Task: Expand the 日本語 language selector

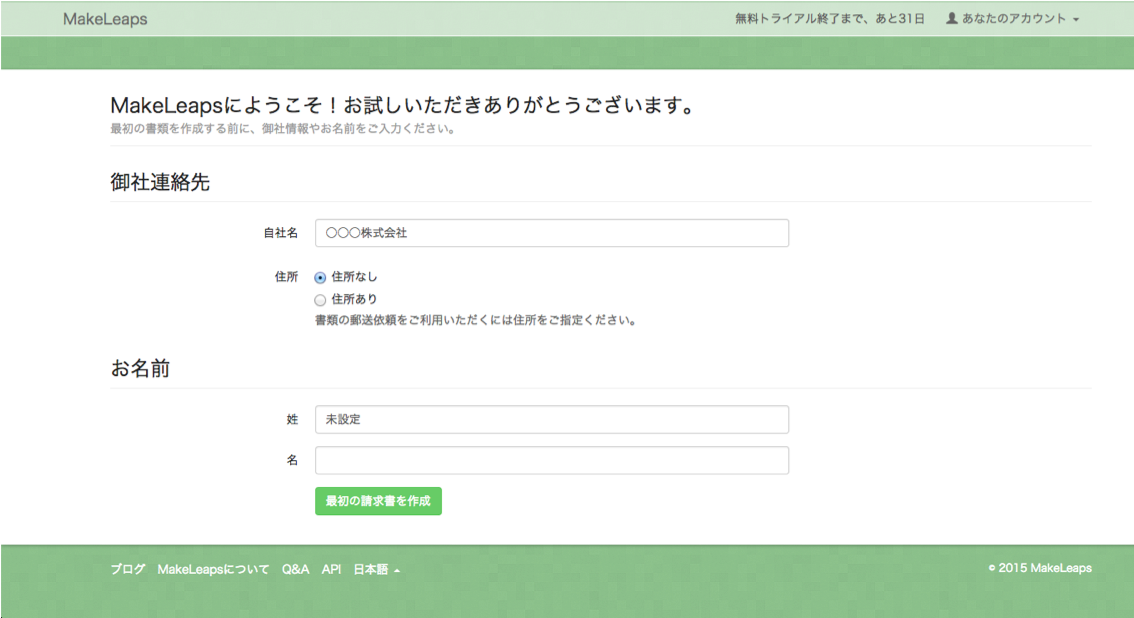Action: (376, 570)
